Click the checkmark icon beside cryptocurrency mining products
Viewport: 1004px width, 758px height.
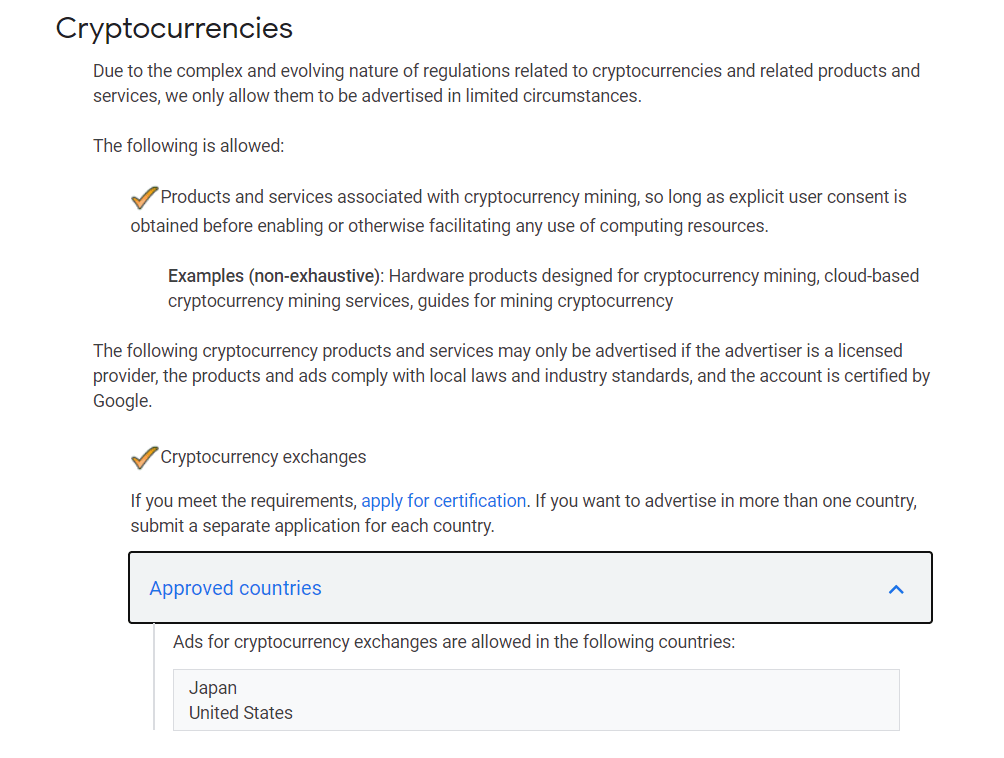[143, 197]
